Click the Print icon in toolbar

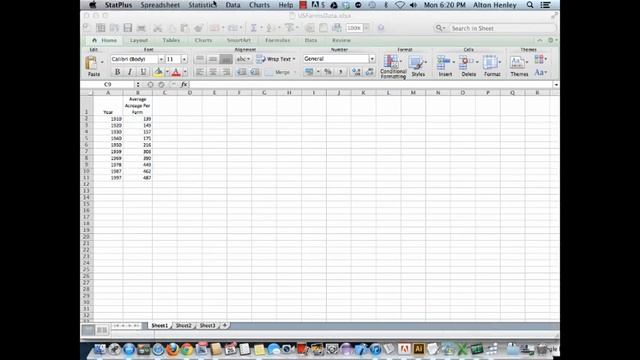(x=141, y=28)
